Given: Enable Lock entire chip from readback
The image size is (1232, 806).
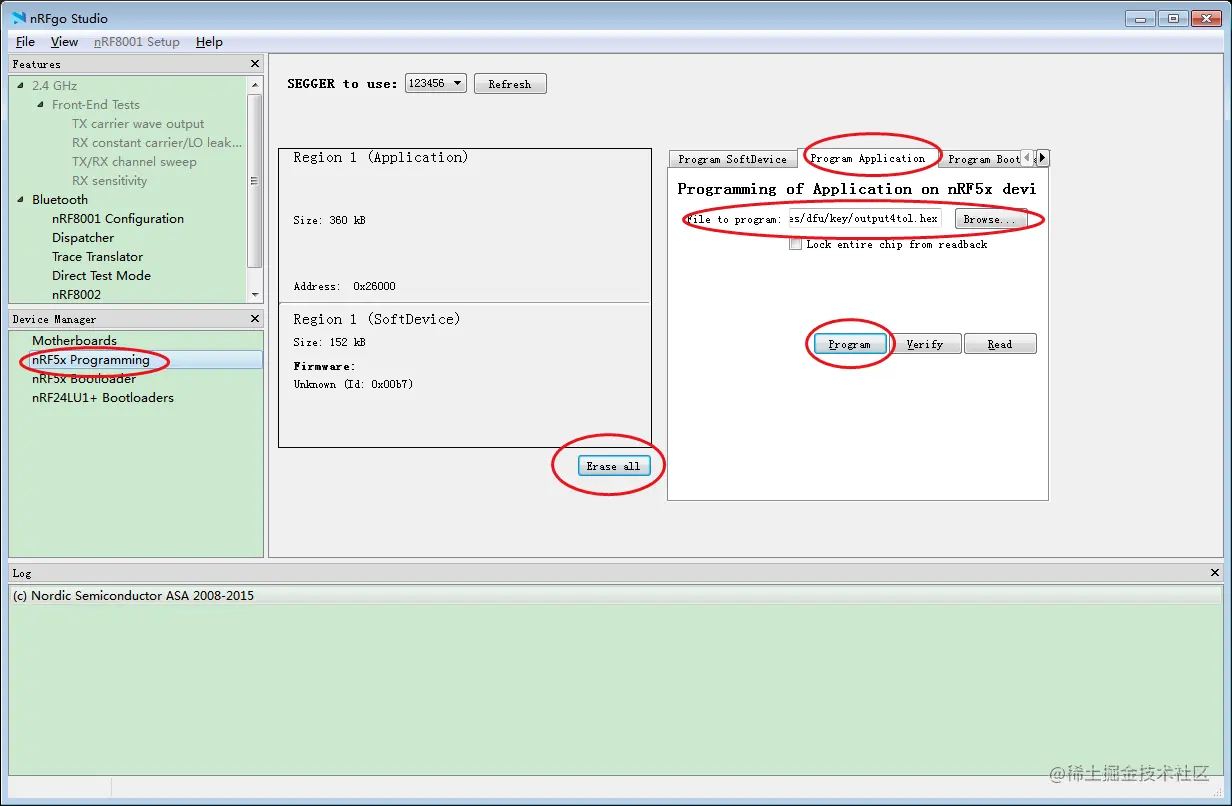Looking at the screenshot, I should 795,244.
